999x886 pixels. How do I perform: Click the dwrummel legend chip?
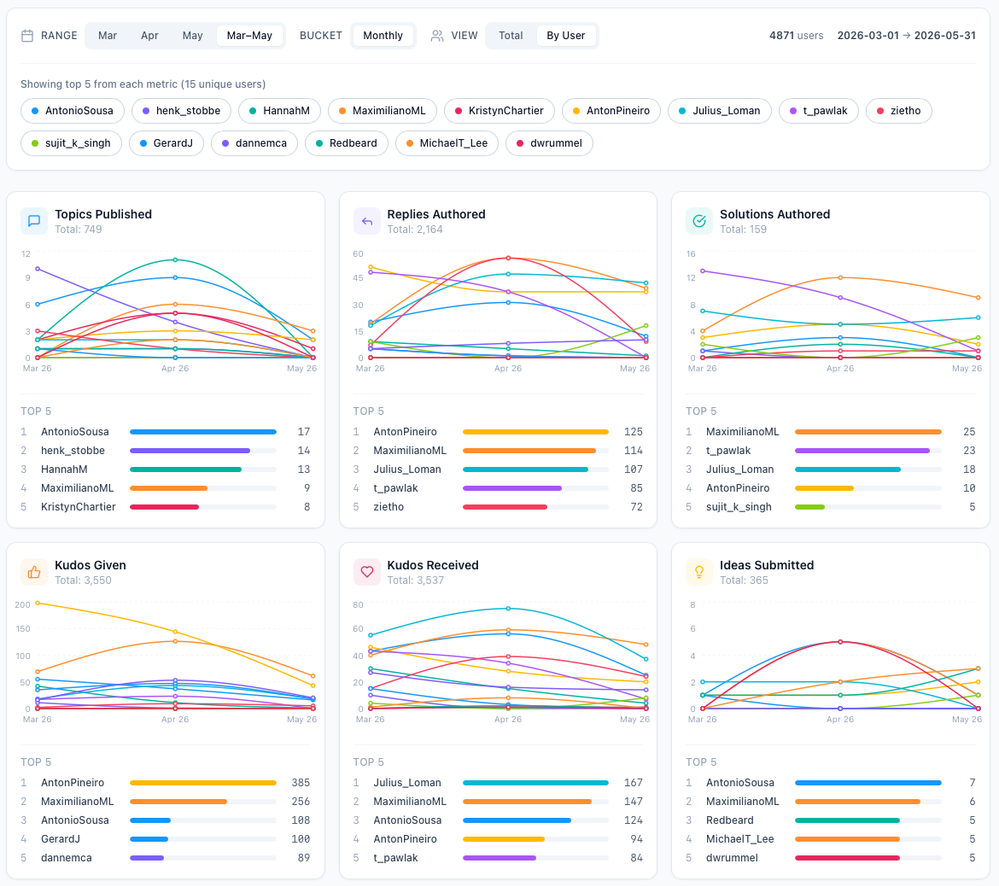tap(549, 143)
